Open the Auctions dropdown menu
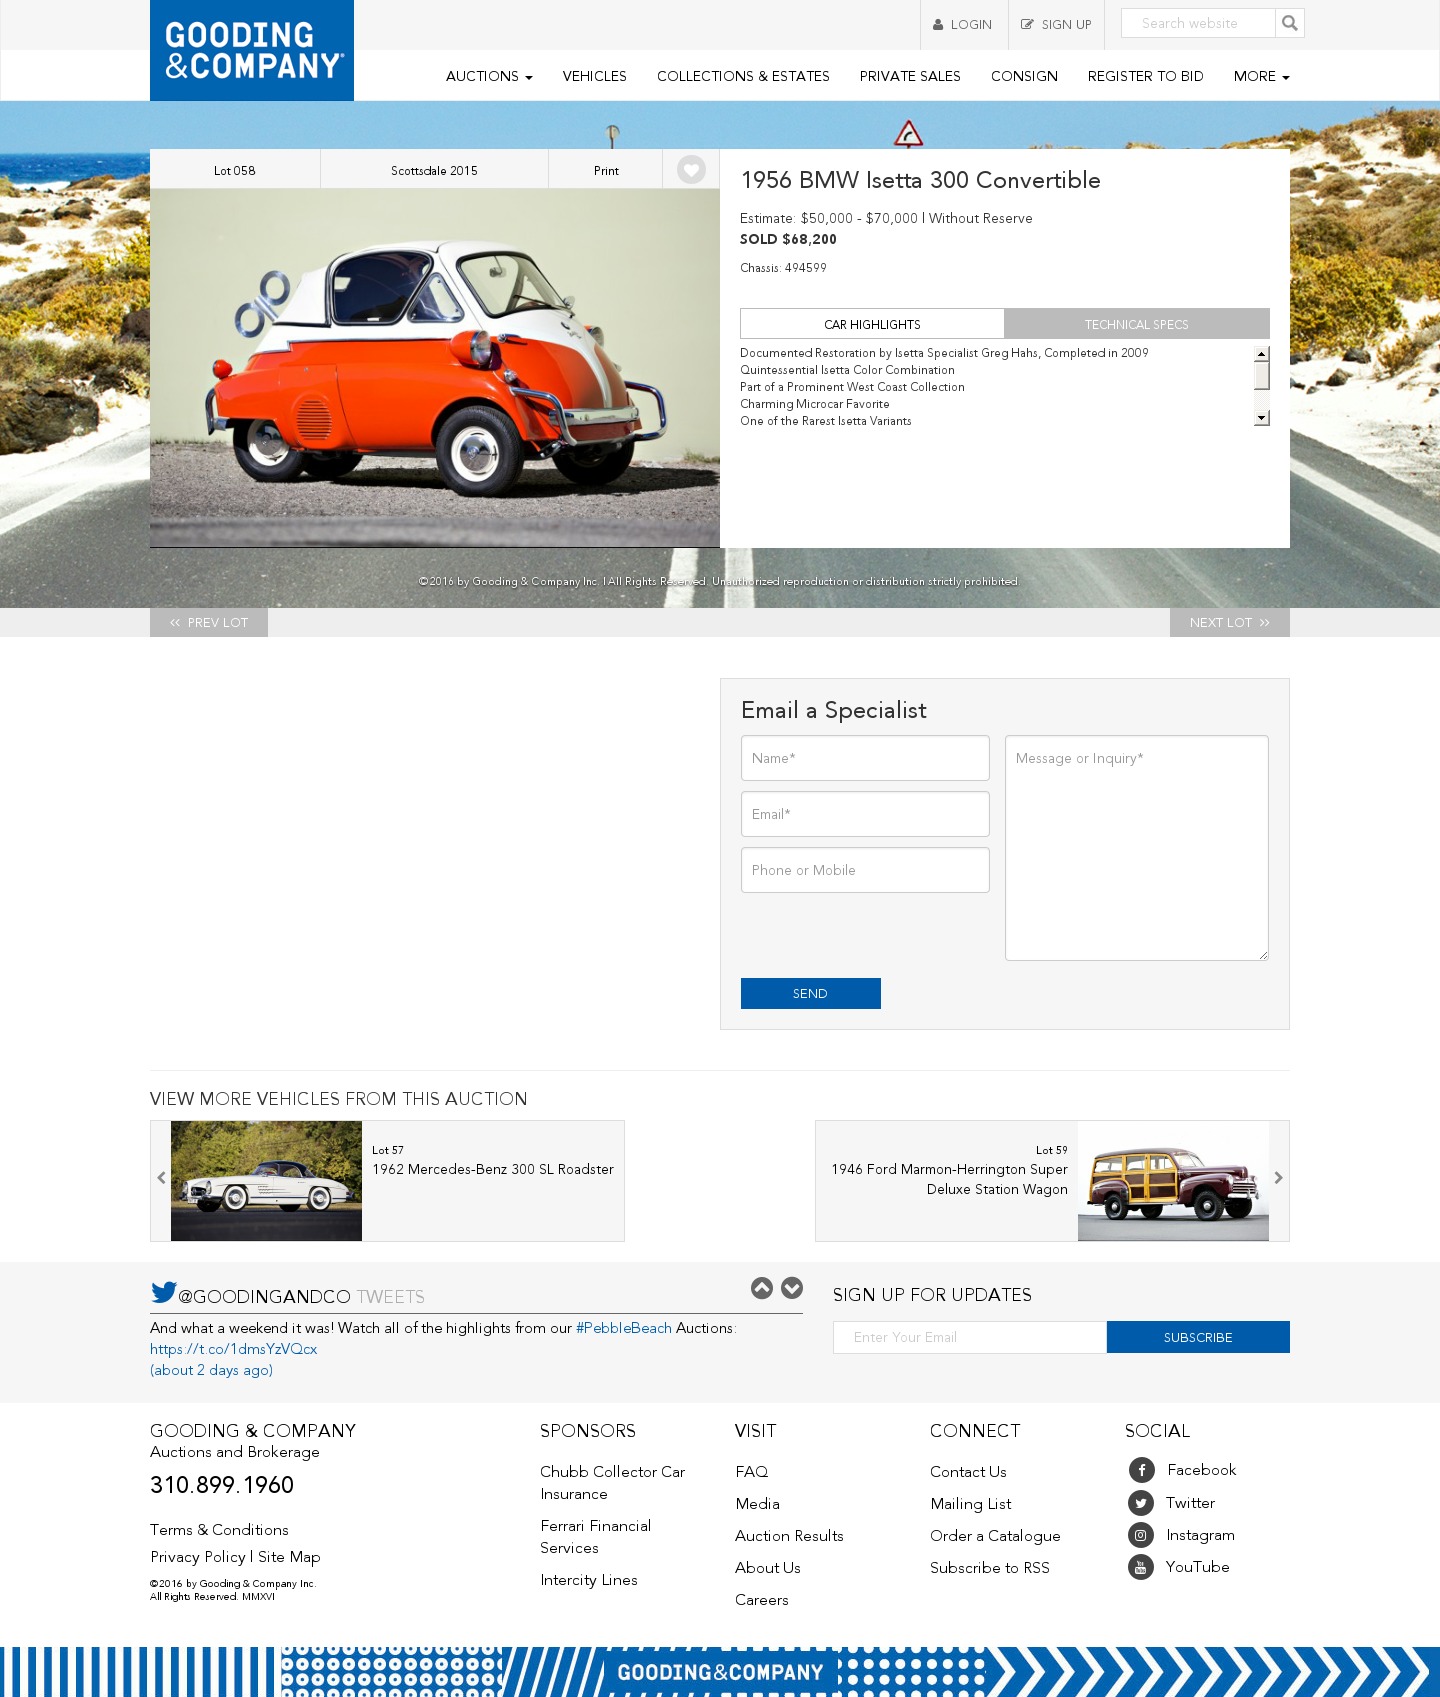The image size is (1440, 1697). [x=489, y=76]
